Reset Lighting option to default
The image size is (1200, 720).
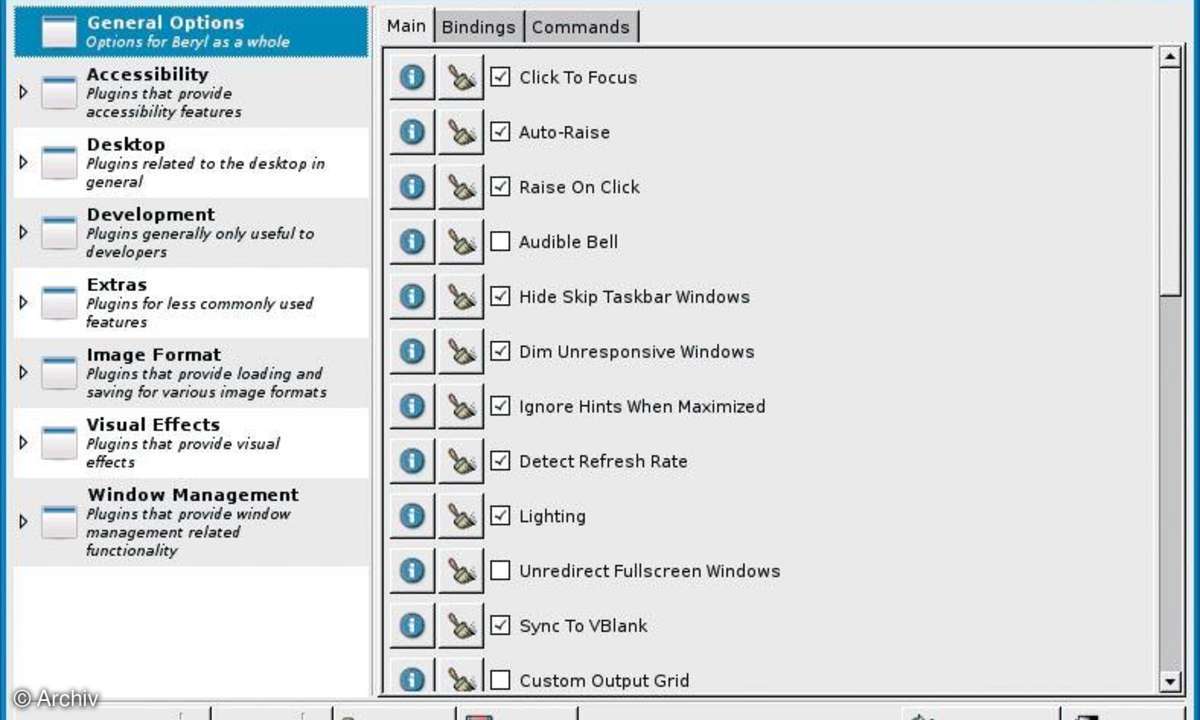point(461,516)
